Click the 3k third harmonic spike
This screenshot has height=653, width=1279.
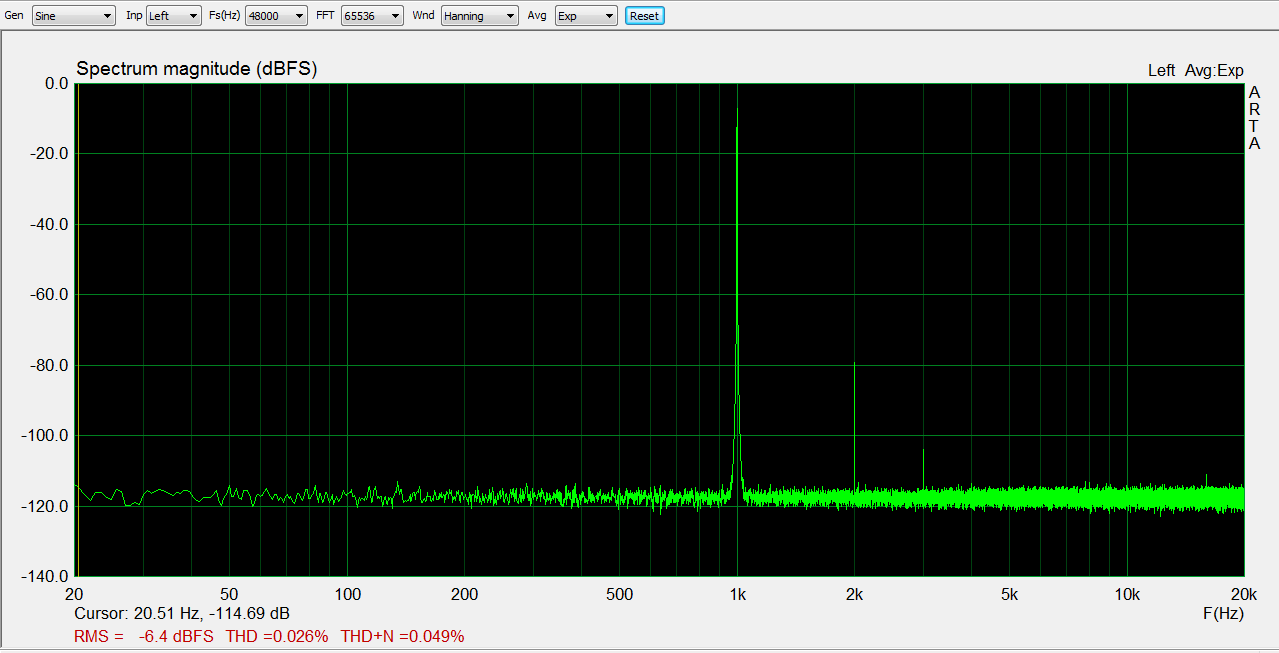923,470
